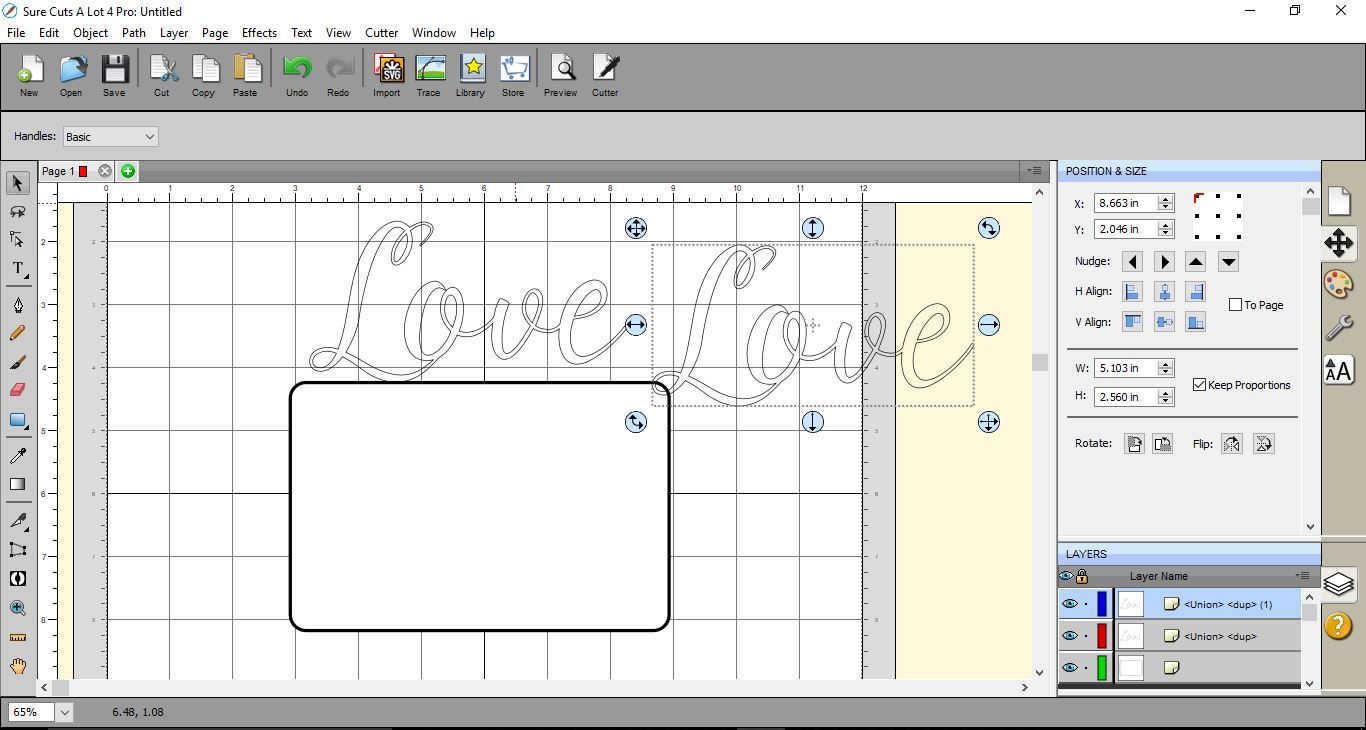Copy the selection using Copy icon
Image resolution: width=1366 pixels, height=730 pixels.
click(x=204, y=75)
